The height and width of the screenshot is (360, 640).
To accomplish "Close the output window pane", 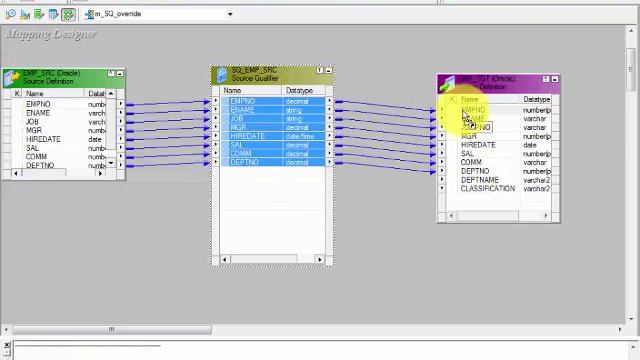I will click(x=7, y=345).
